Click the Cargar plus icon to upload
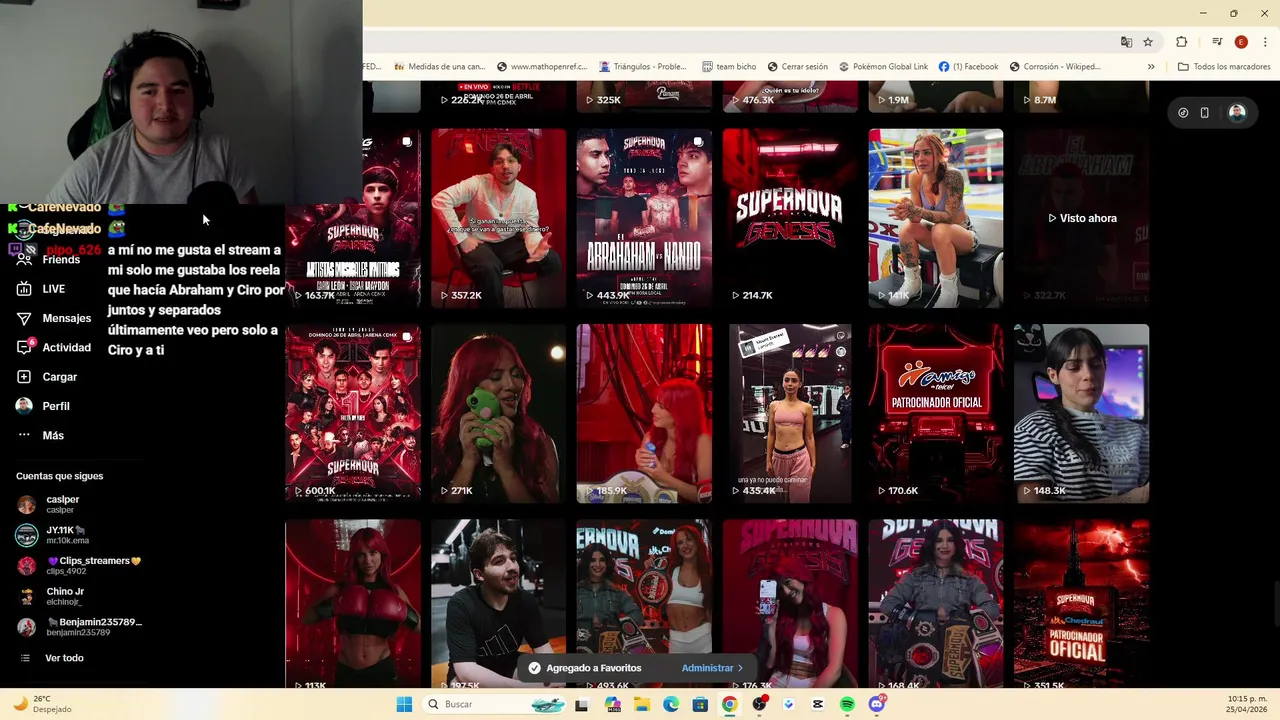The width and height of the screenshot is (1280, 720). [x=24, y=377]
